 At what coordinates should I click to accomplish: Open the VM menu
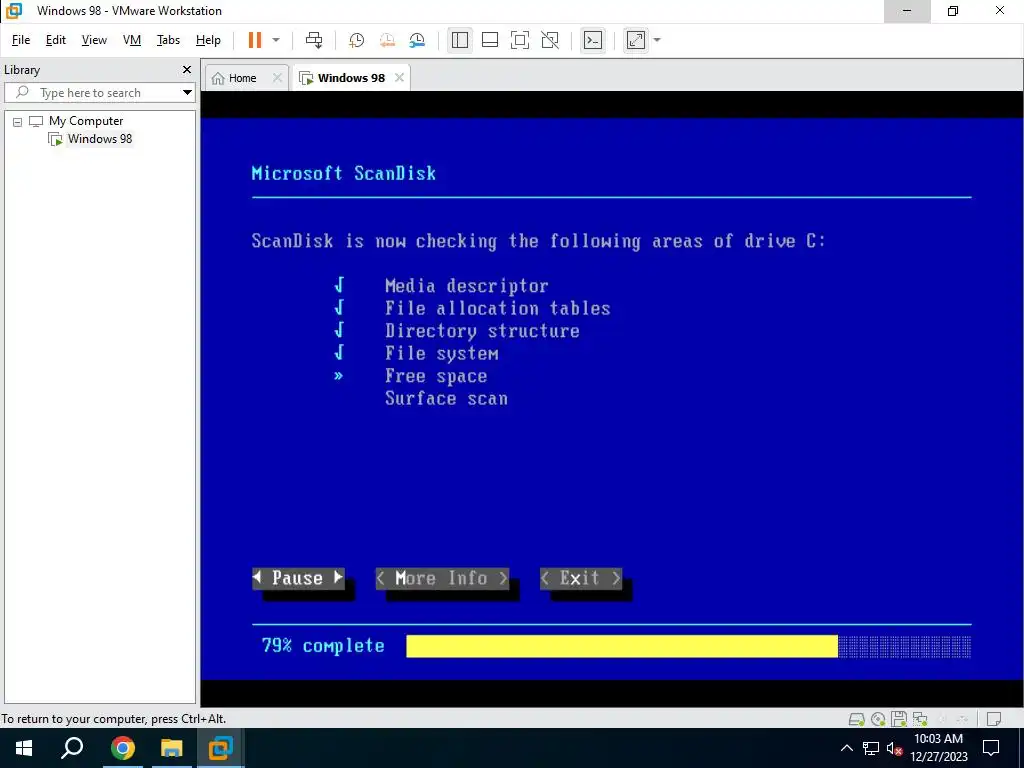point(132,40)
